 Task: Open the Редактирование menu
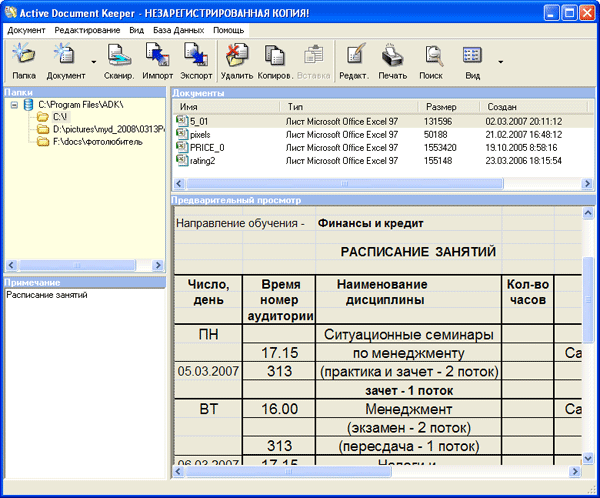click(88, 30)
